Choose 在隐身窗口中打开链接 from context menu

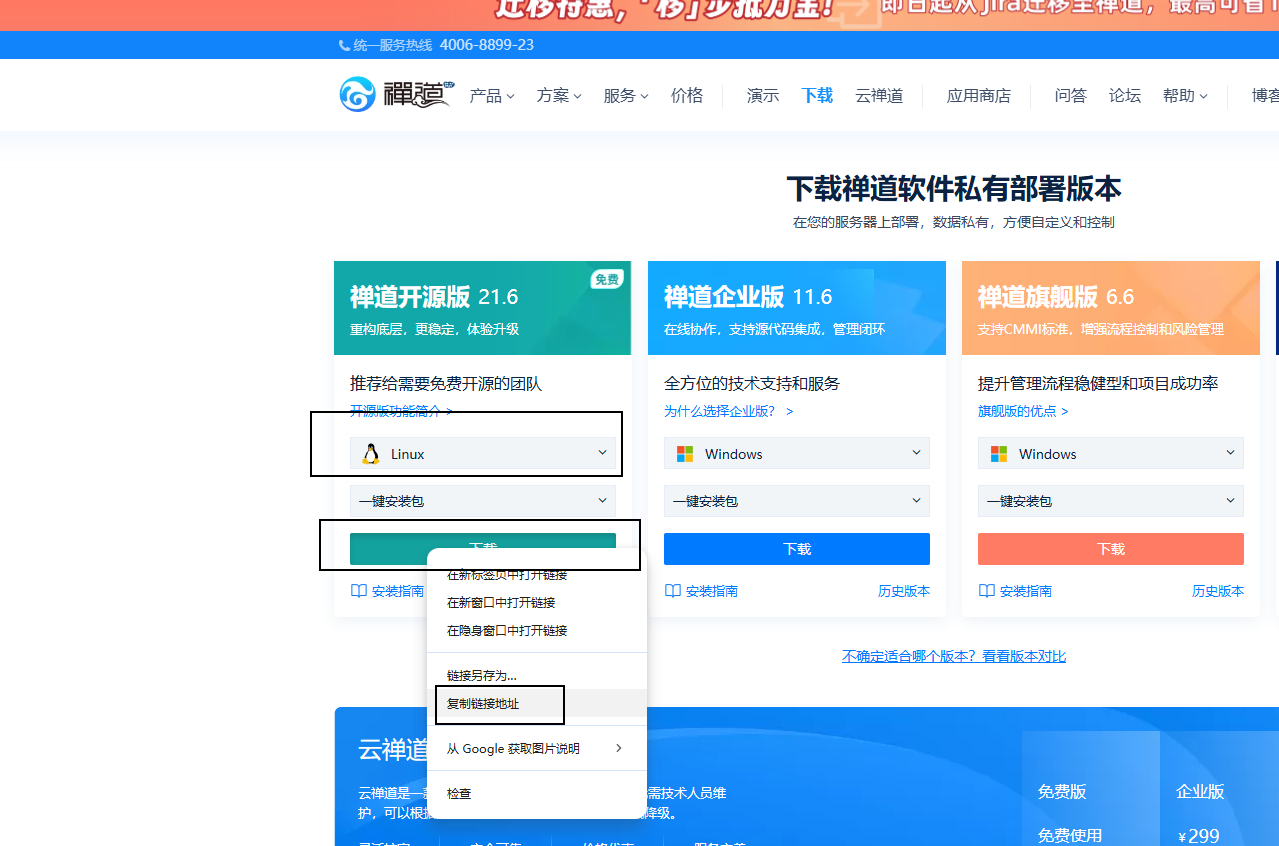[x=537, y=631]
